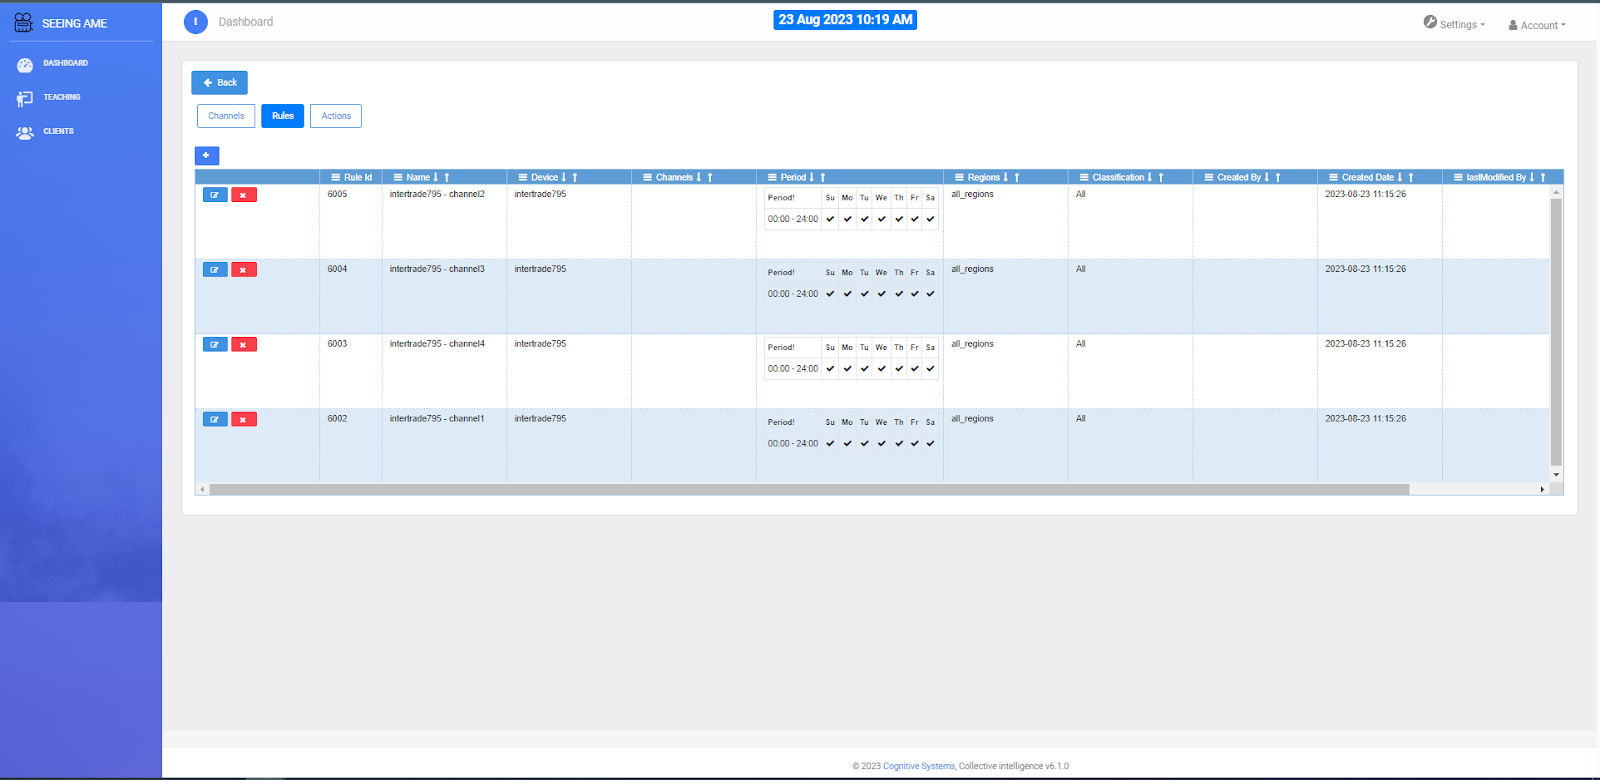Toggle Monday checkmark for rule 6004
Viewport: 1600px width, 780px height.
click(x=847, y=294)
